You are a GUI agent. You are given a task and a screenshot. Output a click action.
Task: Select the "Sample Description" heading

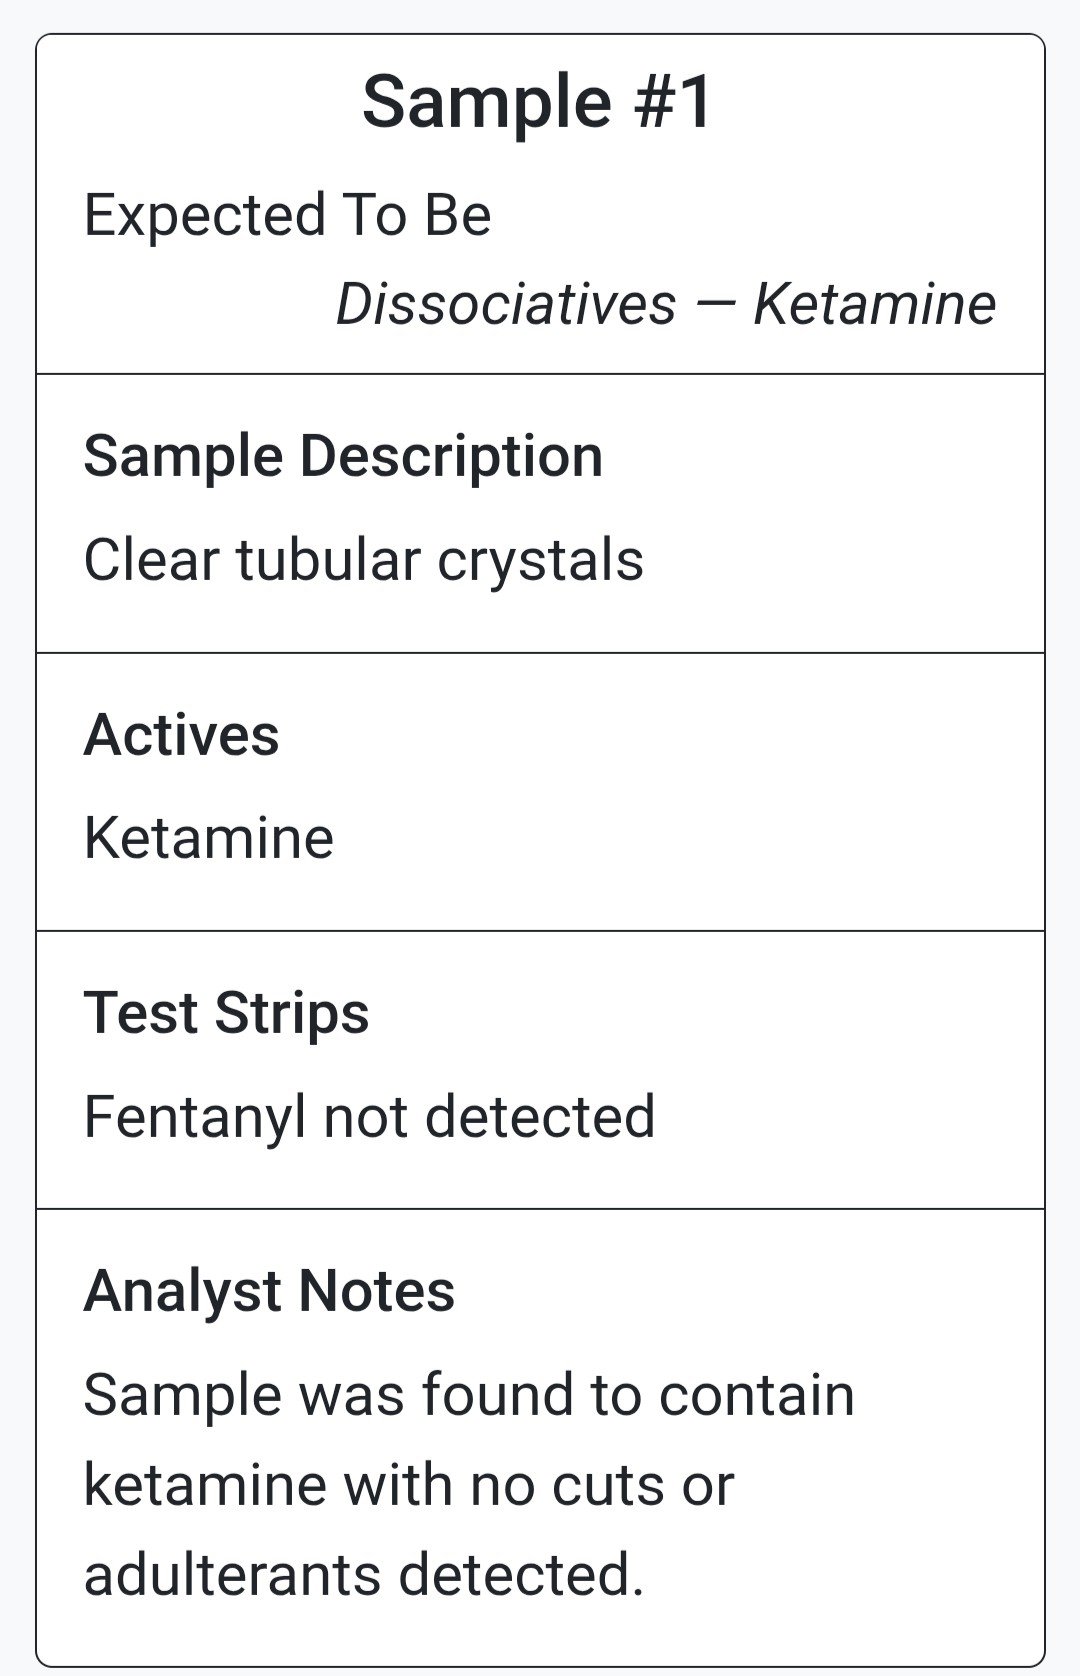[x=344, y=456]
